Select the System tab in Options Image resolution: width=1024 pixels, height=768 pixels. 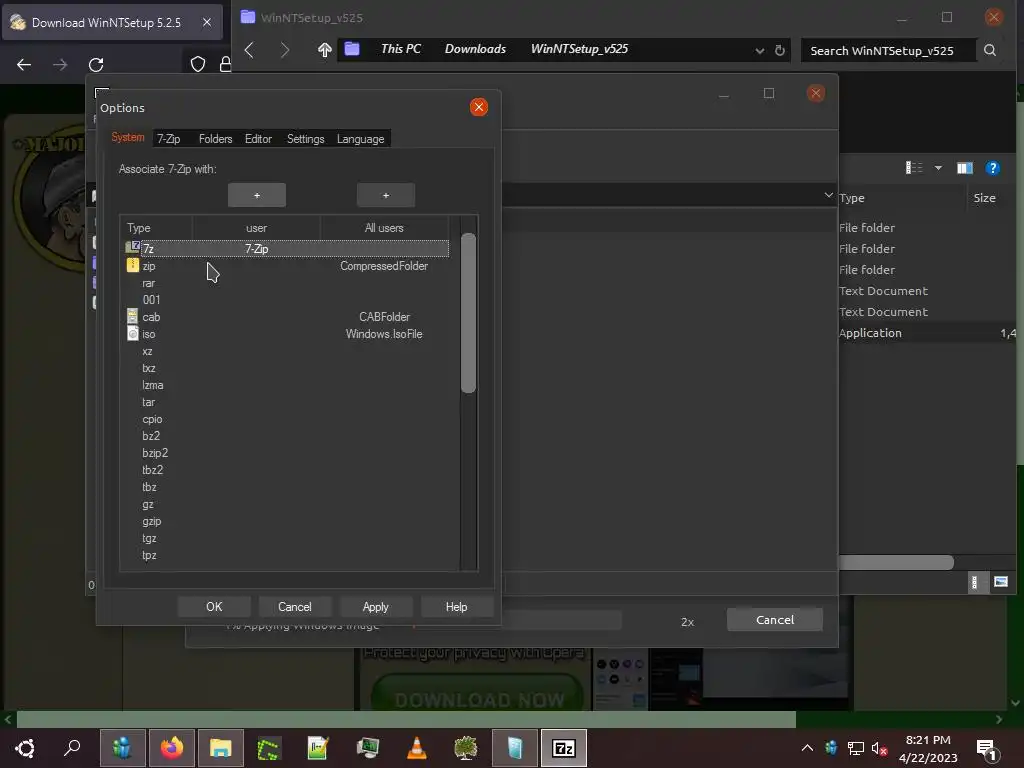(x=128, y=137)
